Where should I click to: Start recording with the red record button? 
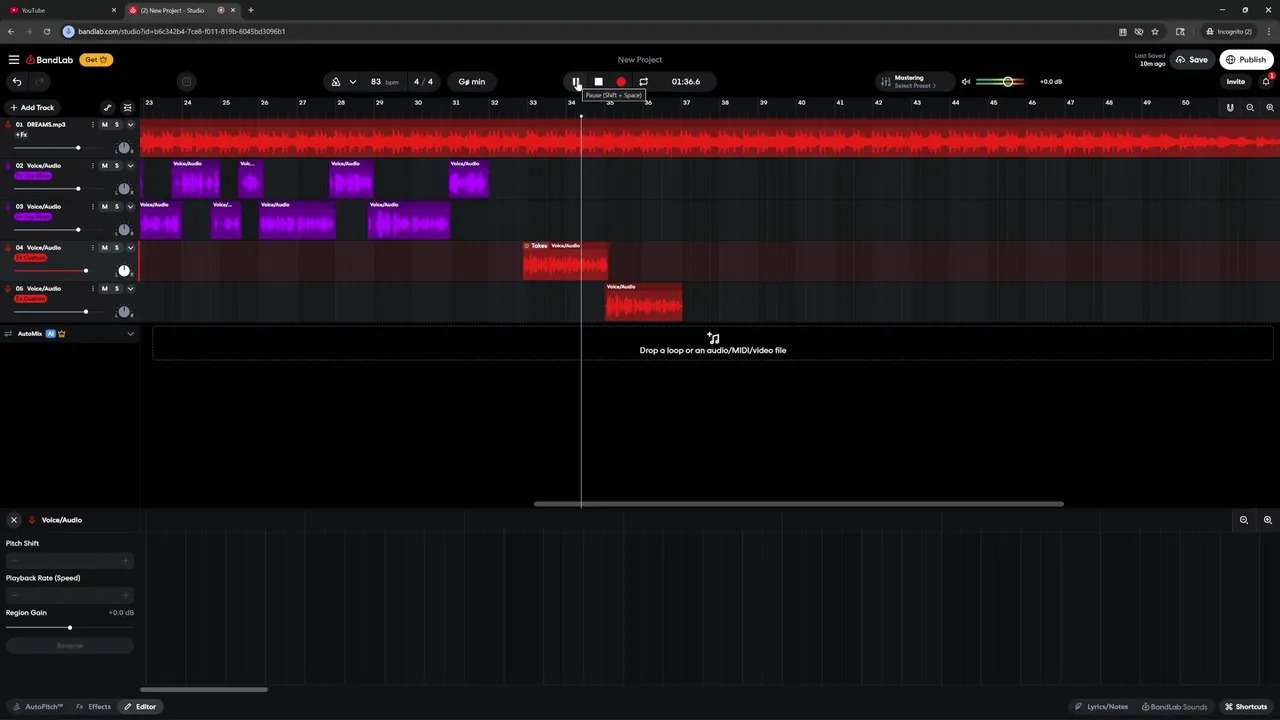(x=621, y=82)
